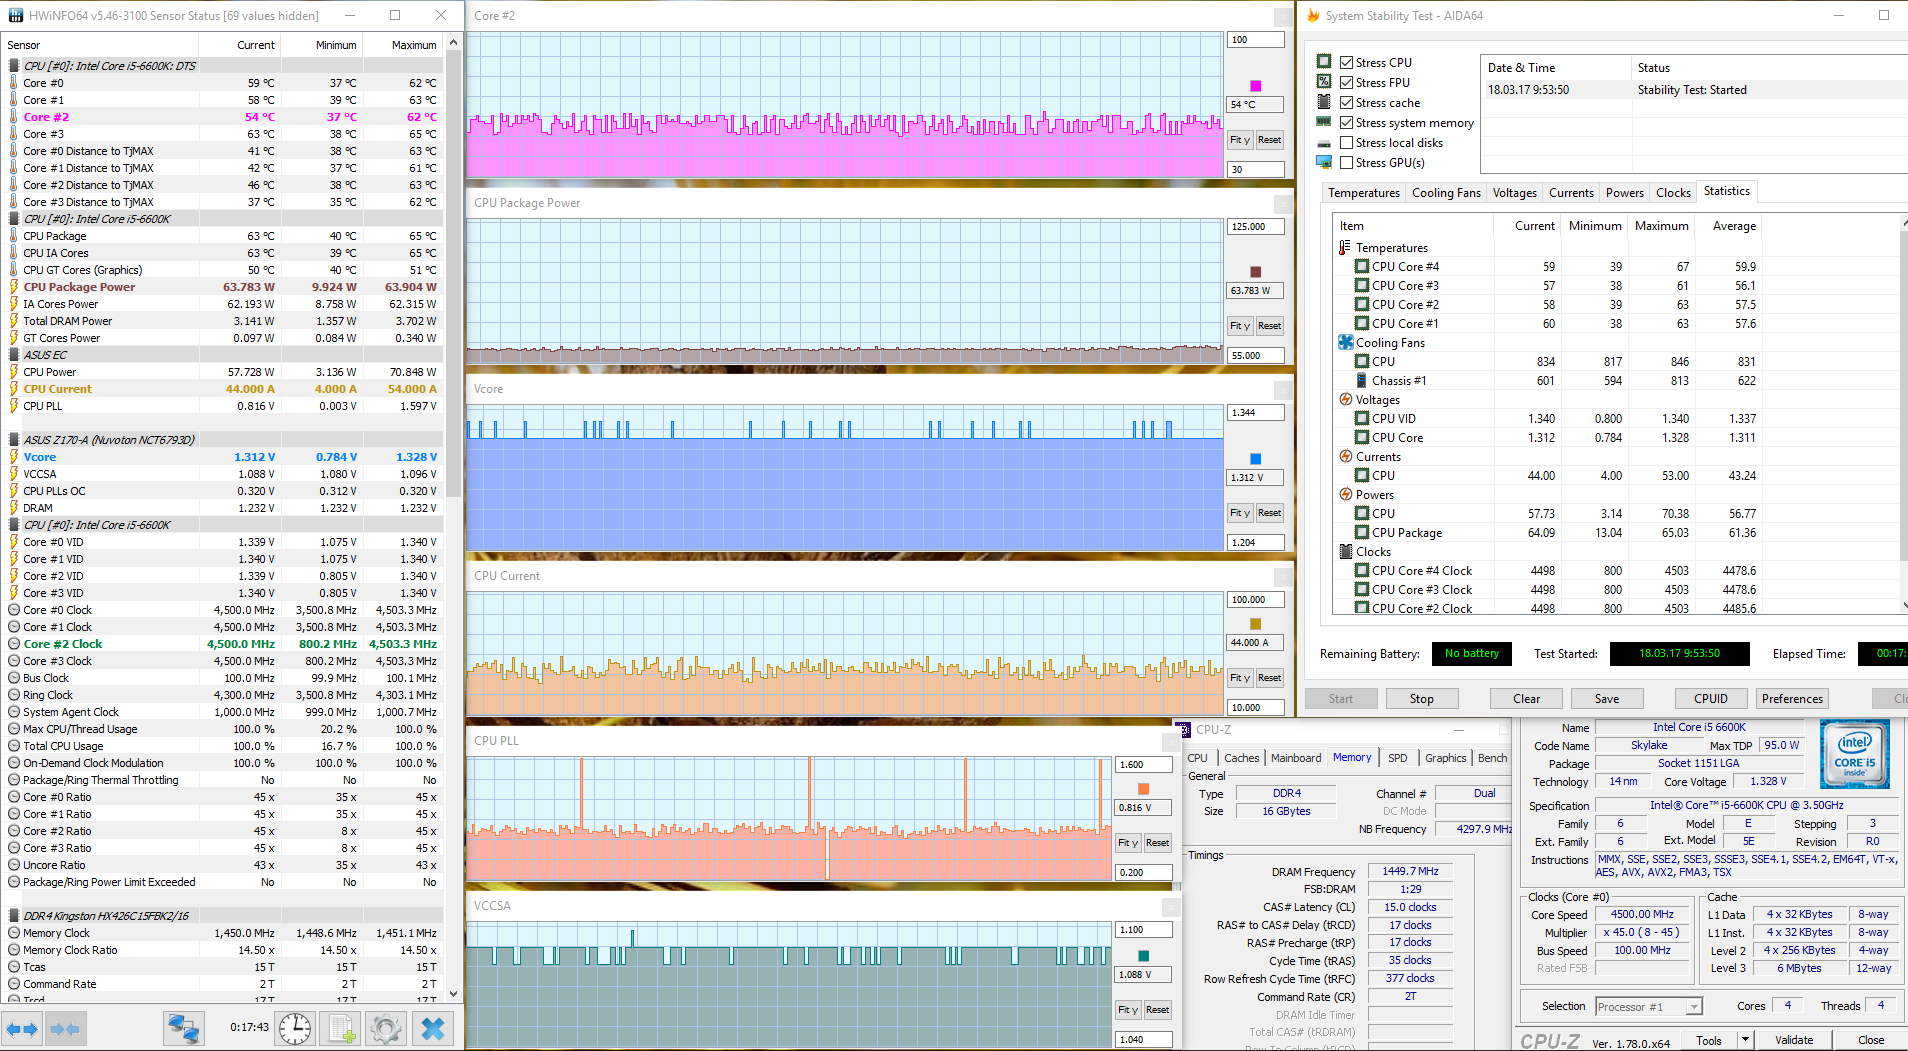Click the HWiNFO sensor list scroll-down arrow

pos(454,994)
